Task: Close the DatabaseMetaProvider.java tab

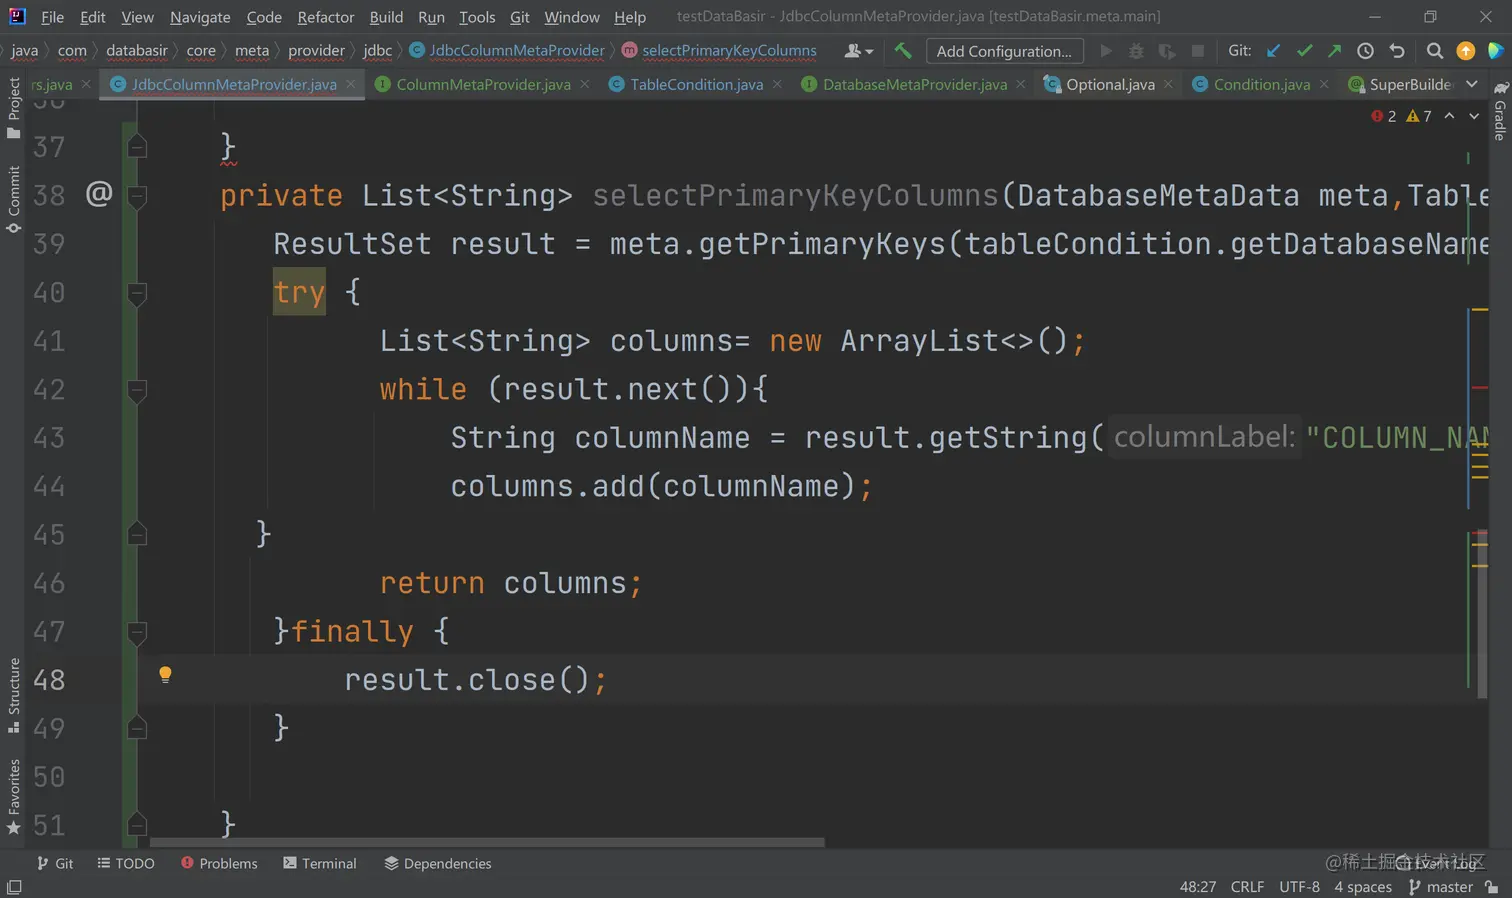Action: click(x=1021, y=84)
